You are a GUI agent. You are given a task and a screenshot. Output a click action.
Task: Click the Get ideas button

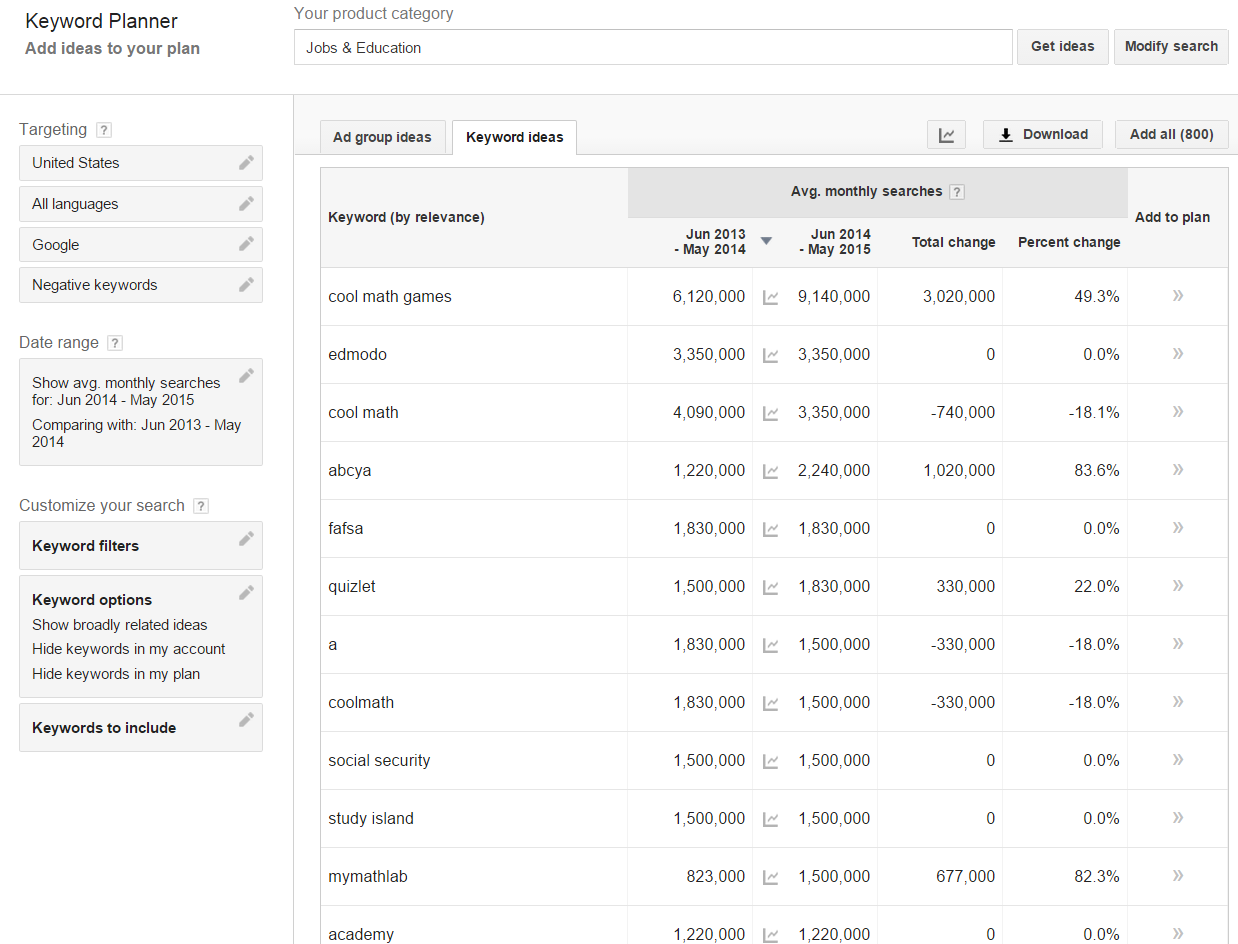[1063, 46]
